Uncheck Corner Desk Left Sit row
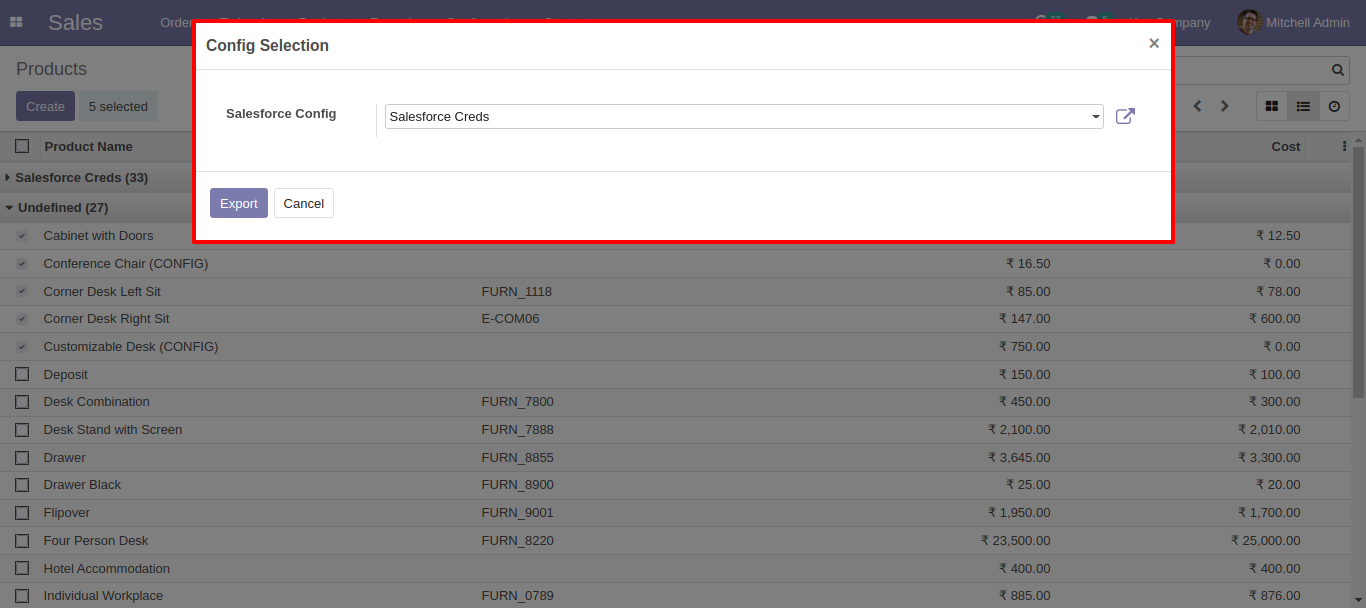The width and height of the screenshot is (1366, 608). (22, 291)
